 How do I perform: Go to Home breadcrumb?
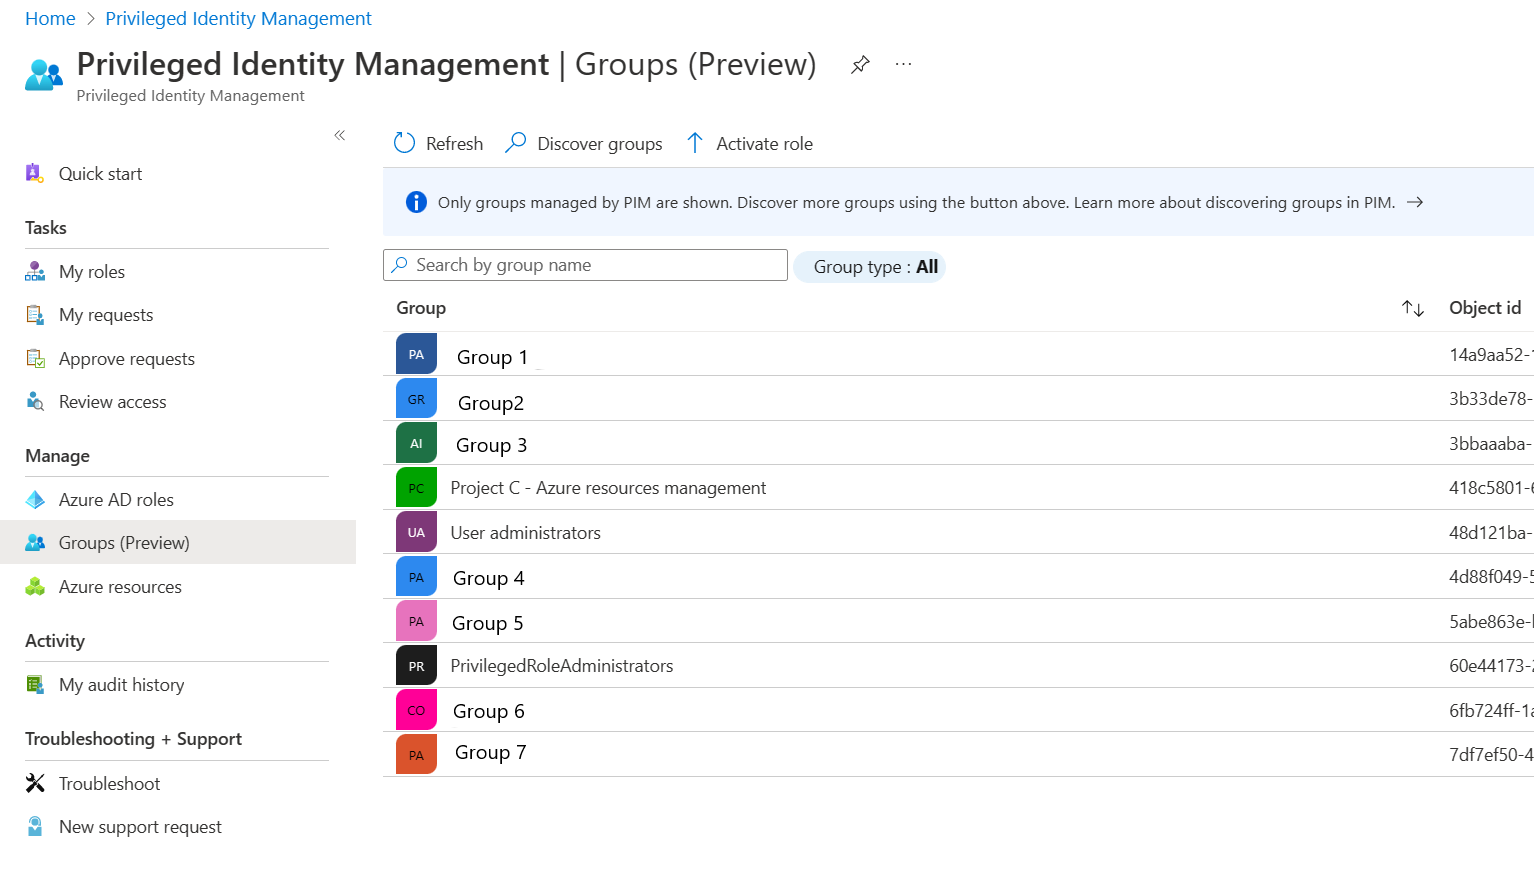click(50, 19)
